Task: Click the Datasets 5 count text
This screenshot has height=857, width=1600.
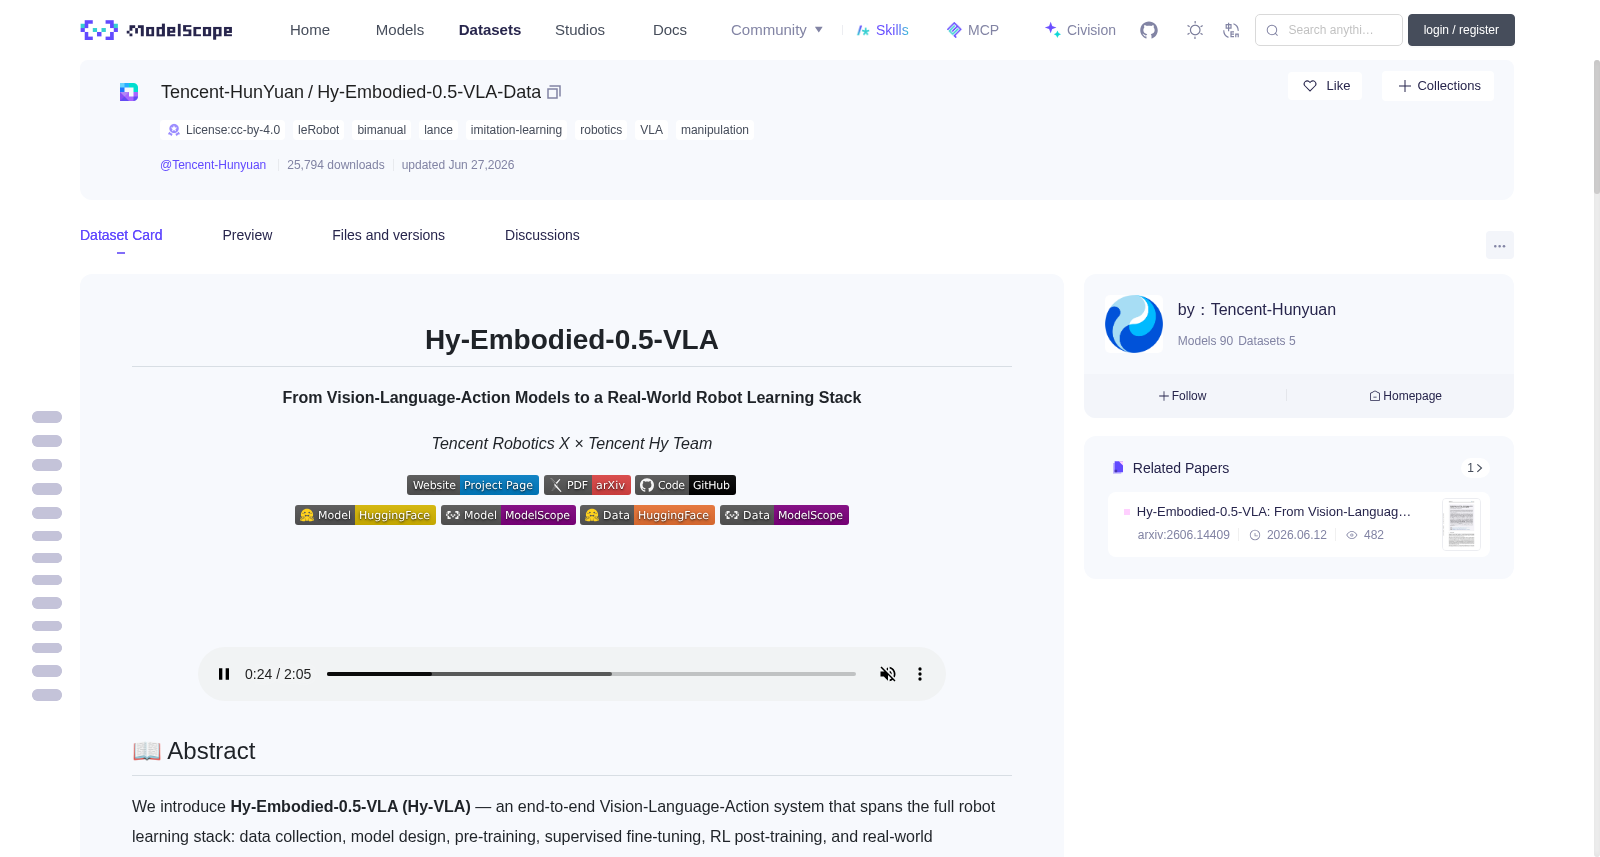Action: (x=1267, y=341)
